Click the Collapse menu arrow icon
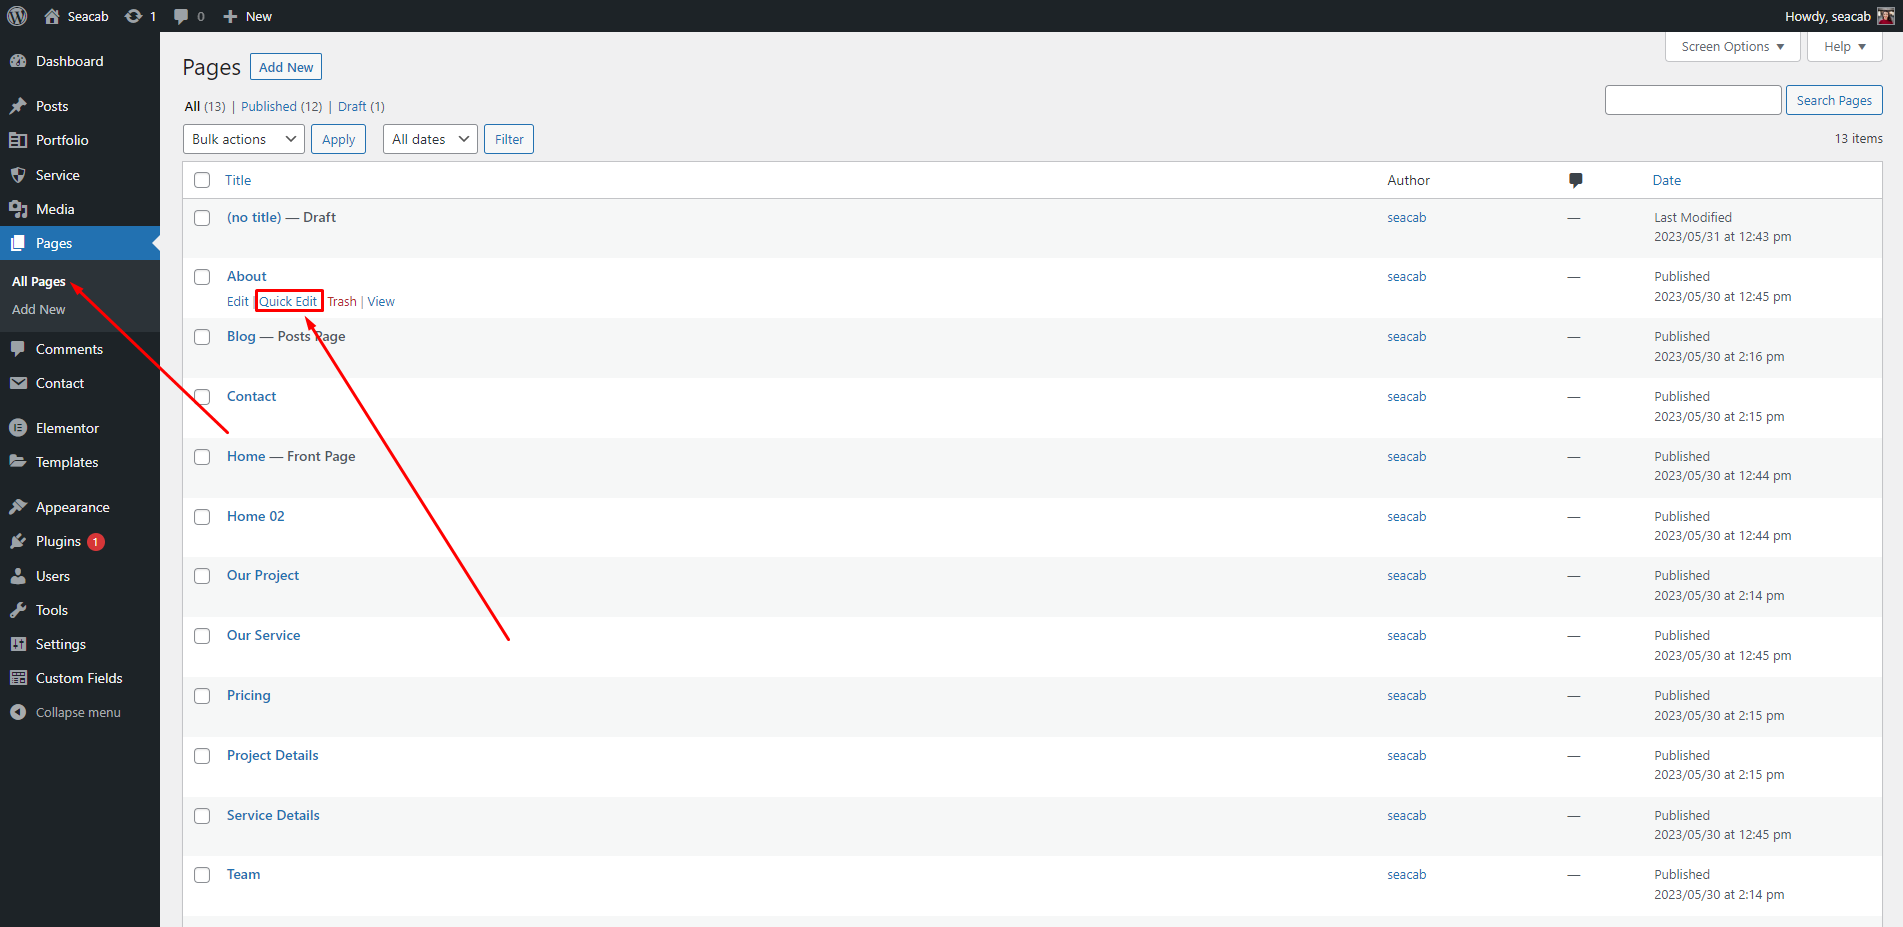 pyautogui.click(x=18, y=712)
